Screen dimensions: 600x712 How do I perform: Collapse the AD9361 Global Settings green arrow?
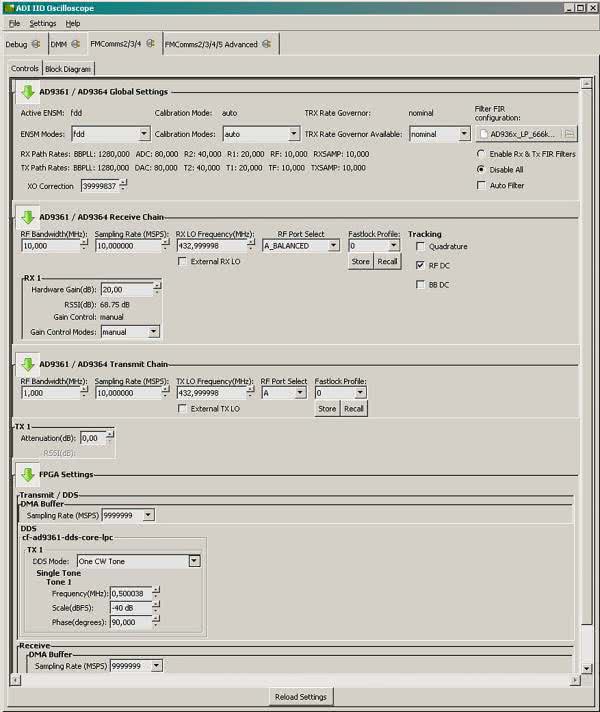click(x=27, y=93)
